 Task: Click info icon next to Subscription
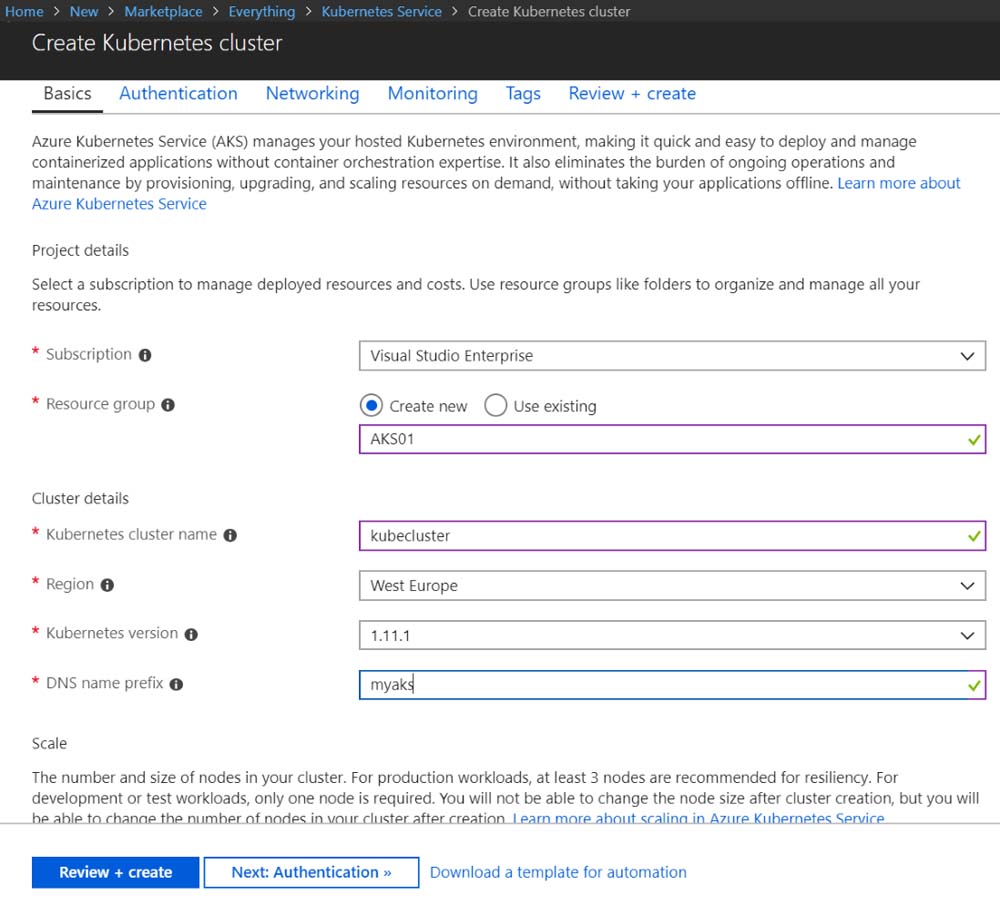145,355
